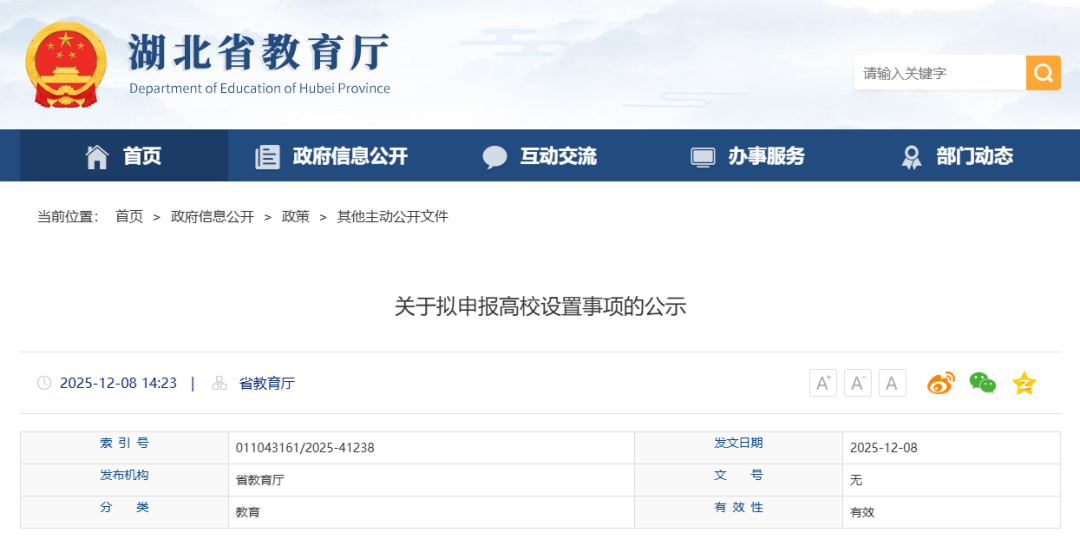The image size is (1080, 546).
Task: Decrease font size with A- button
Action: [x=858, y=383]
